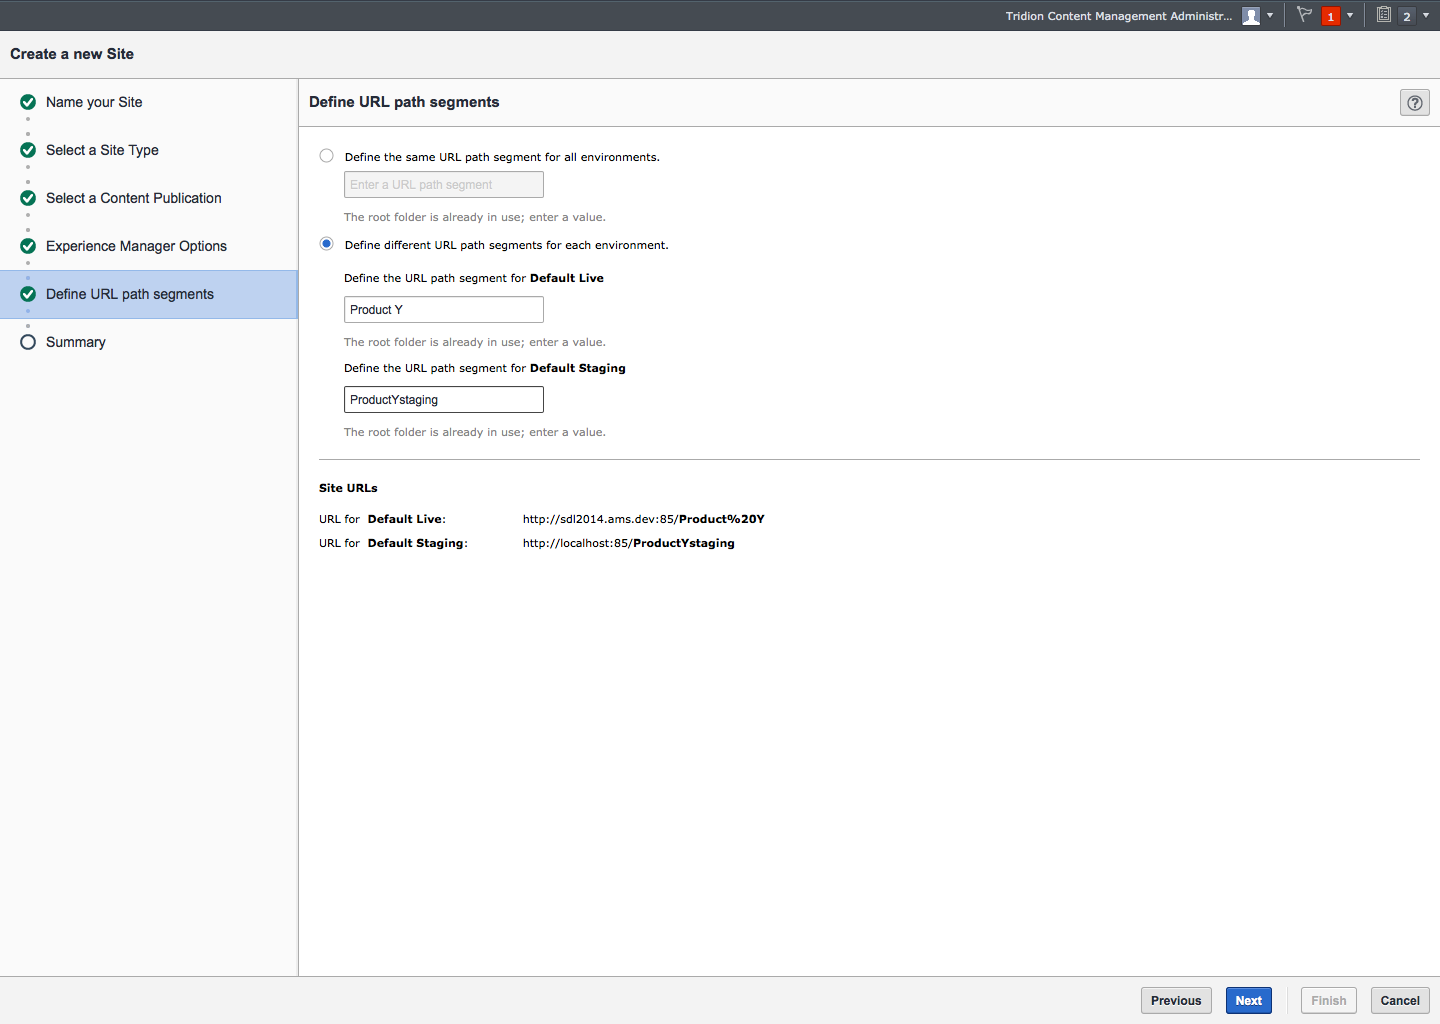Click the notifications flag icon
Screen dimensions: 1440x1024
1304,15
